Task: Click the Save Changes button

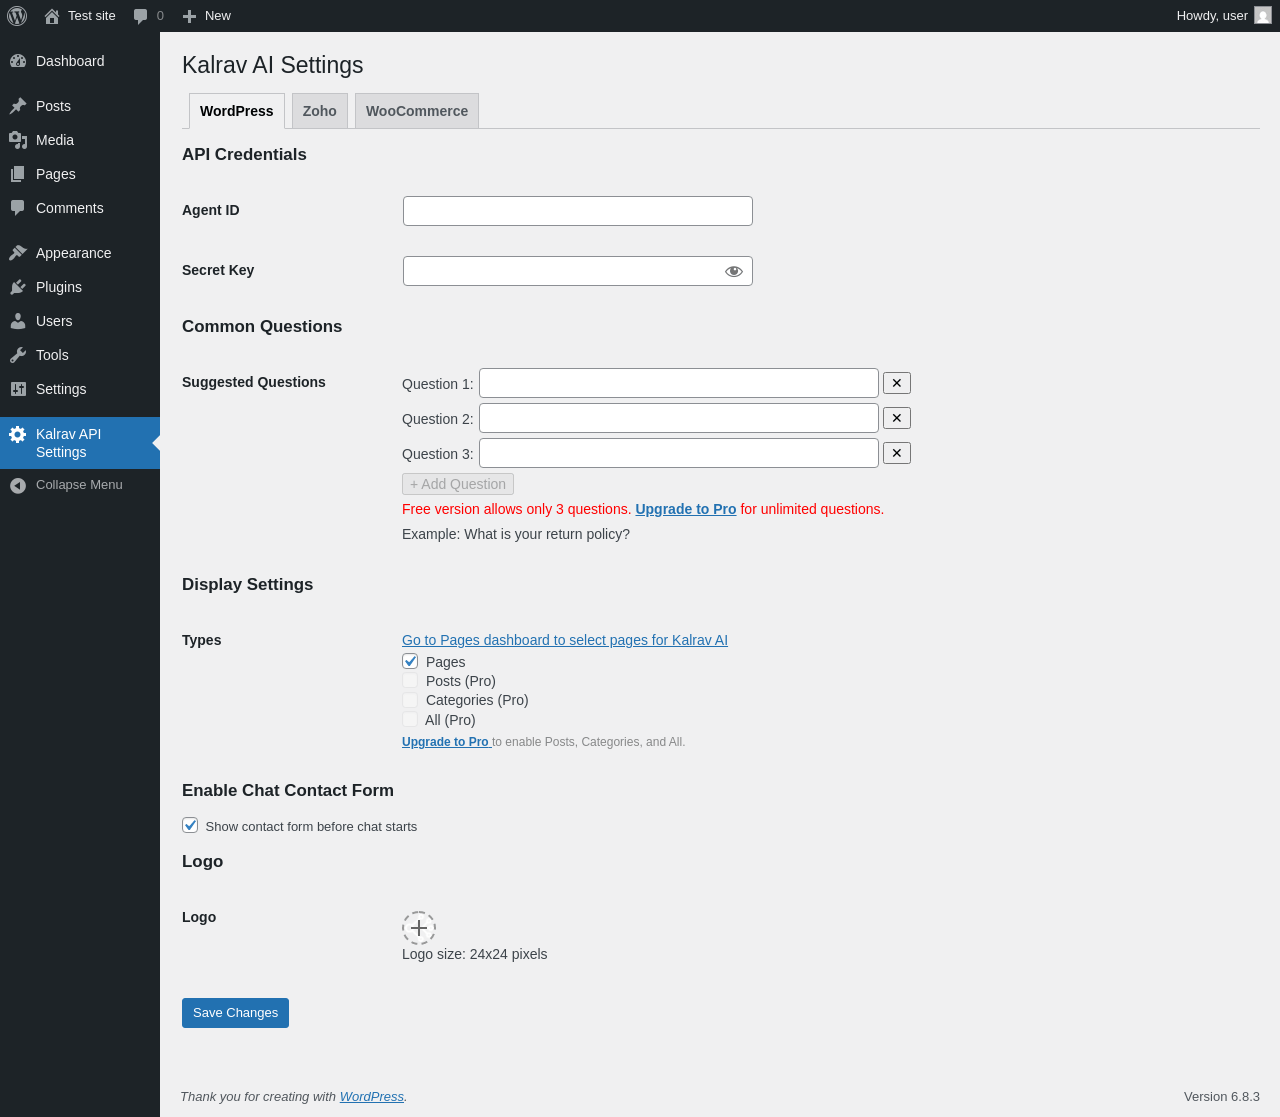Action: pos(235,1013)
